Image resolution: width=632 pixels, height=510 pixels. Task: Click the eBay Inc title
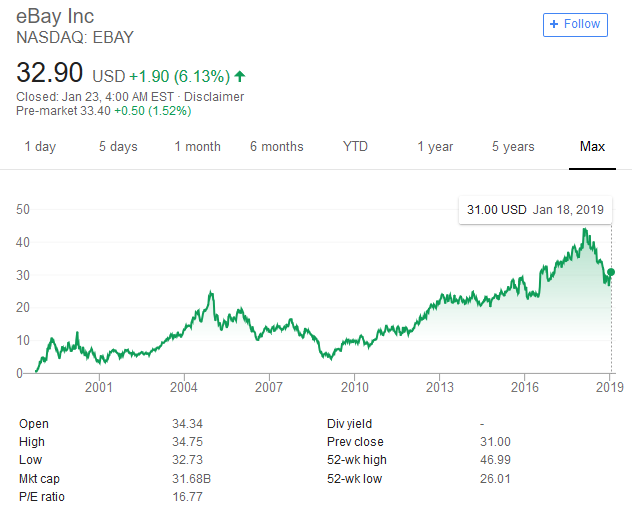[x=55, y=17]
